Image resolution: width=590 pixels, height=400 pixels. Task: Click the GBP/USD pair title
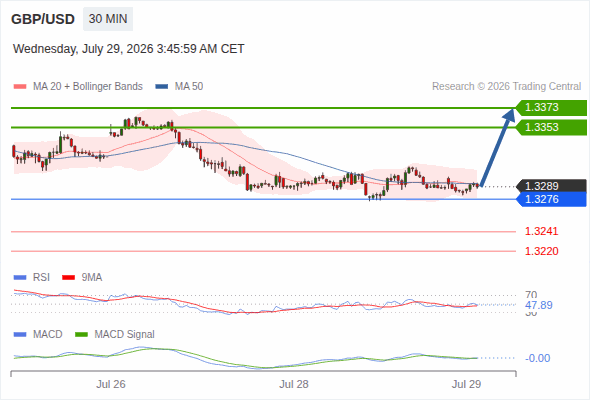43,19
